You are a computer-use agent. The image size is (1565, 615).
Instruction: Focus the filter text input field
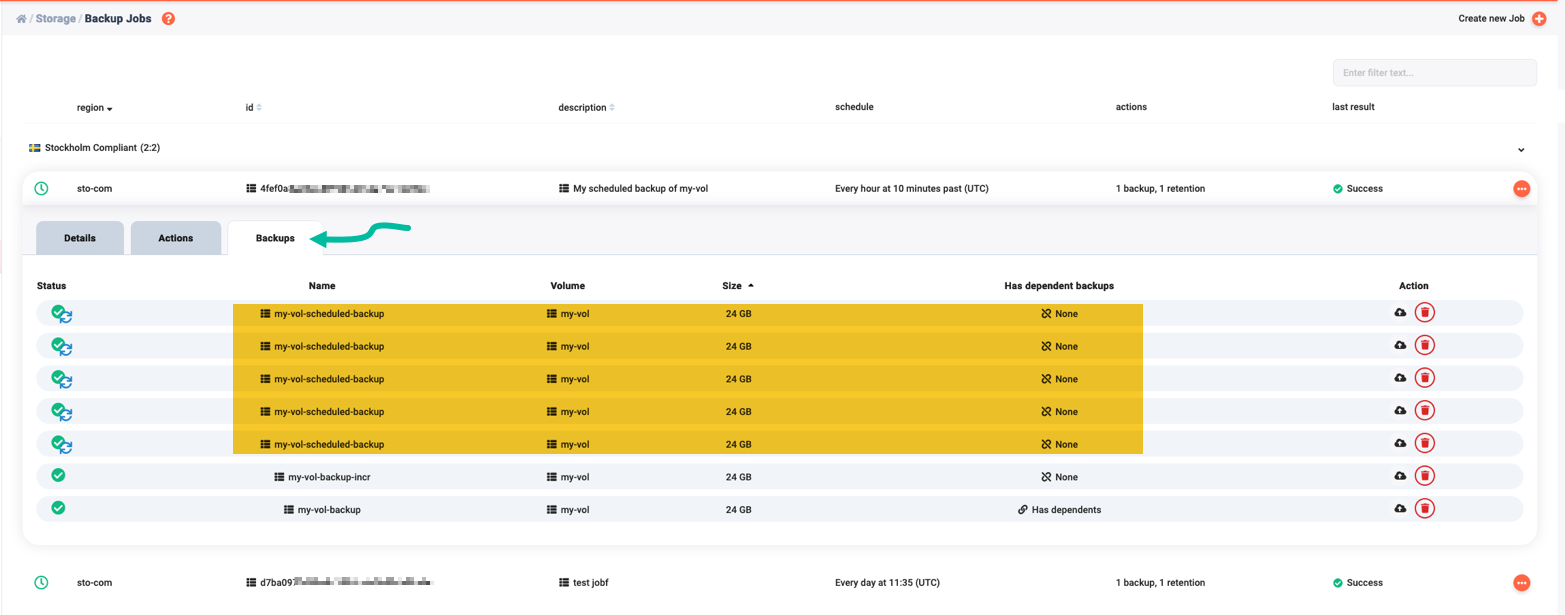tap(1435, 73)
